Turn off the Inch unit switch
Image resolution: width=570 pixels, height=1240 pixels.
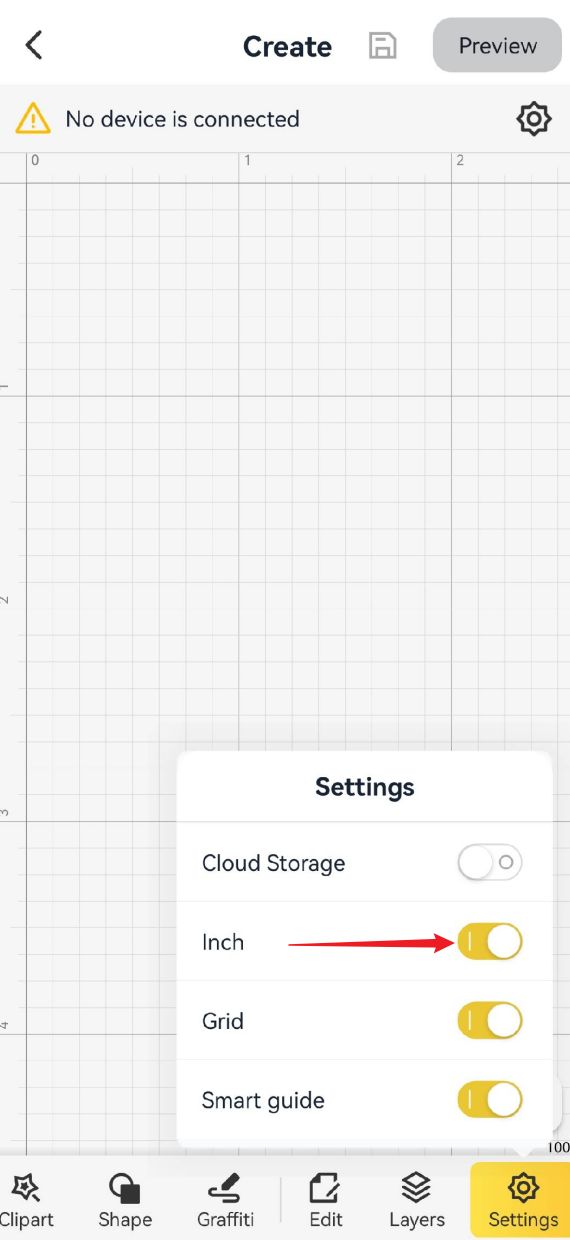click(490, 941)
